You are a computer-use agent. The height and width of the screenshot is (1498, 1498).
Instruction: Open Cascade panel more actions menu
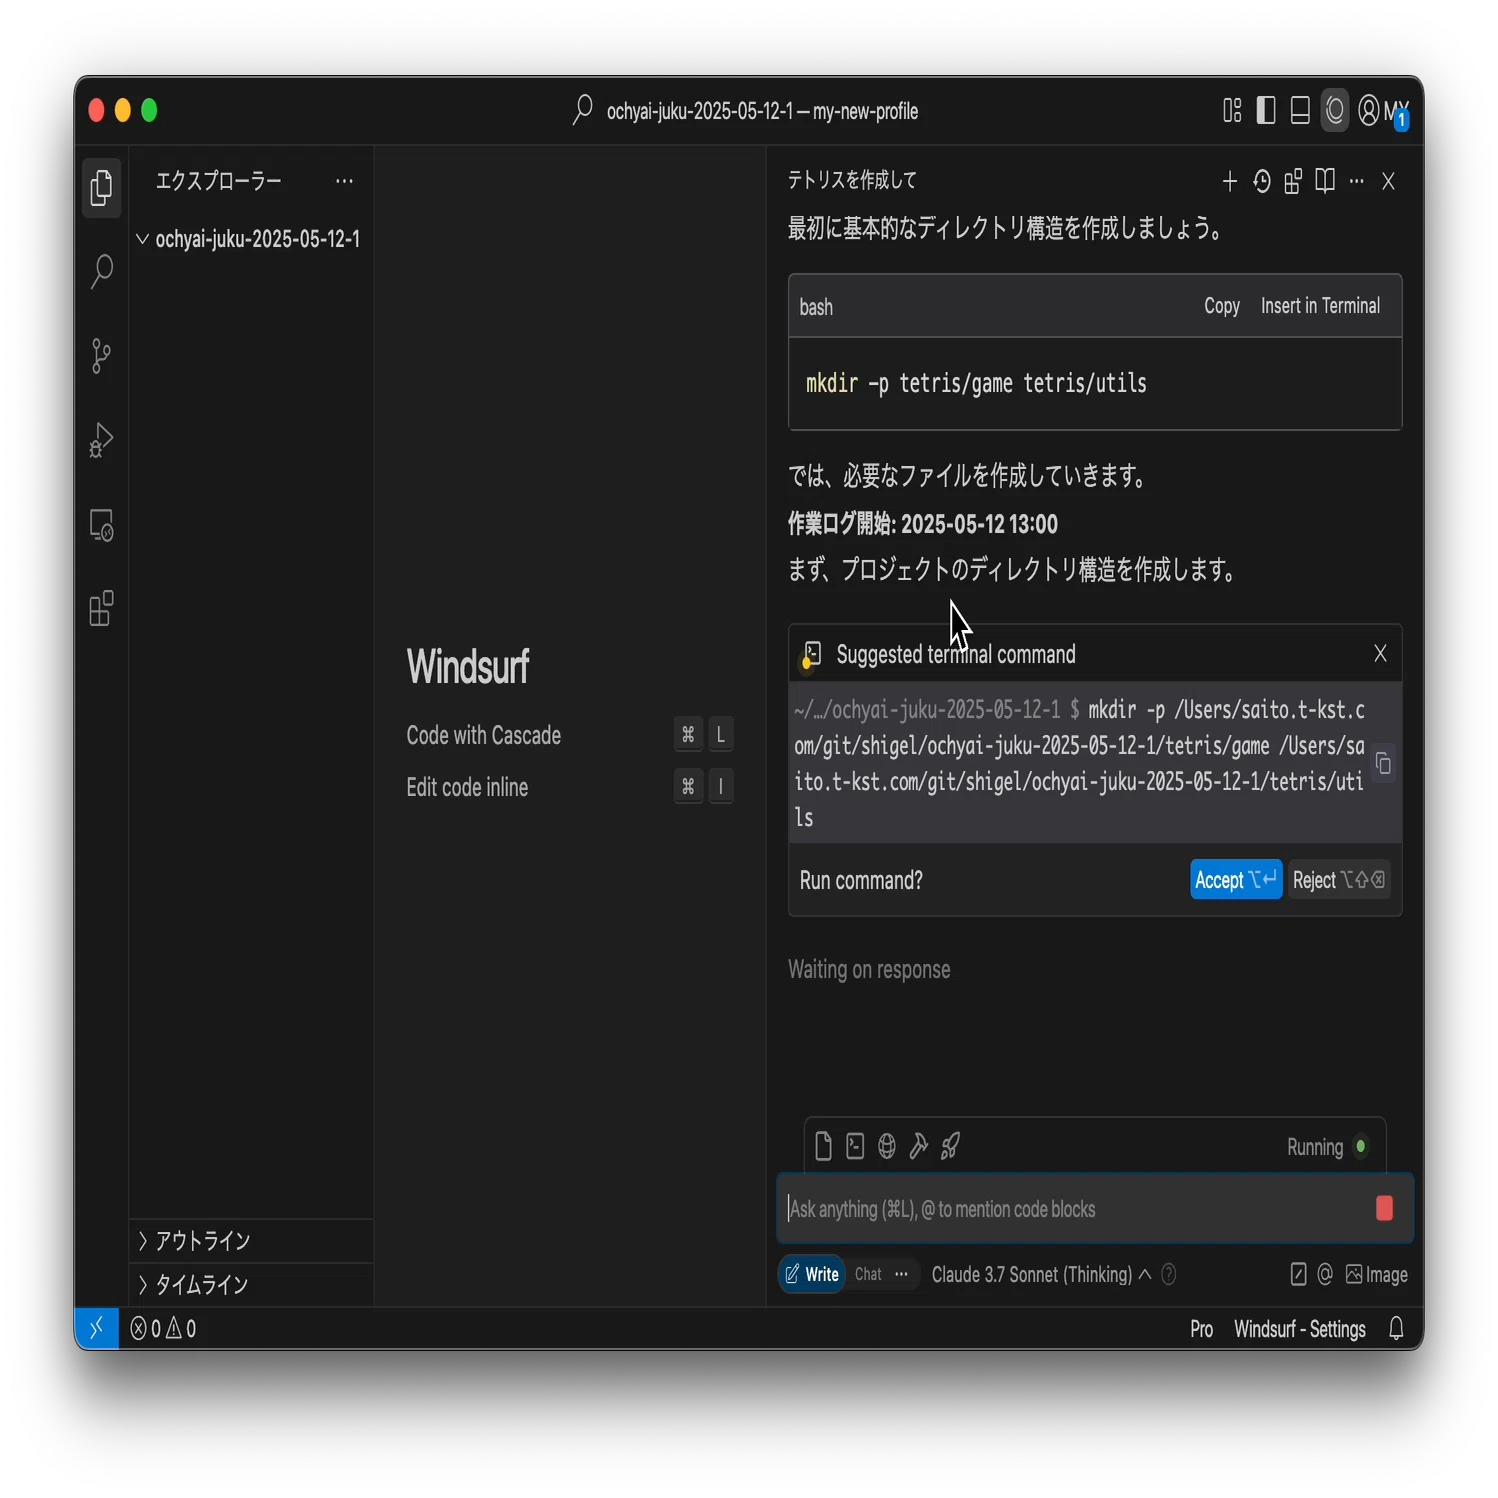1356,181
